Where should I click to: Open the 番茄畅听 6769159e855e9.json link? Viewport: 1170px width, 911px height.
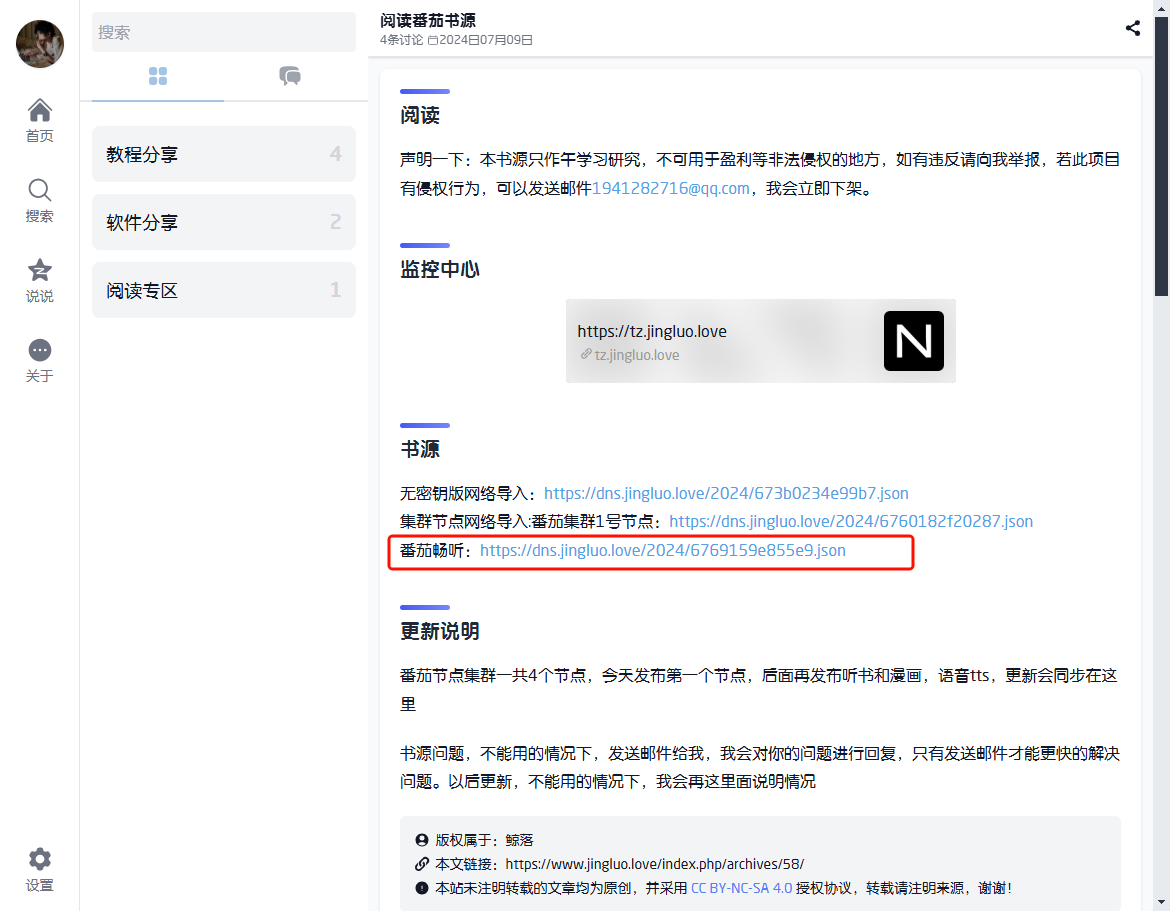[x=663, y=551]
